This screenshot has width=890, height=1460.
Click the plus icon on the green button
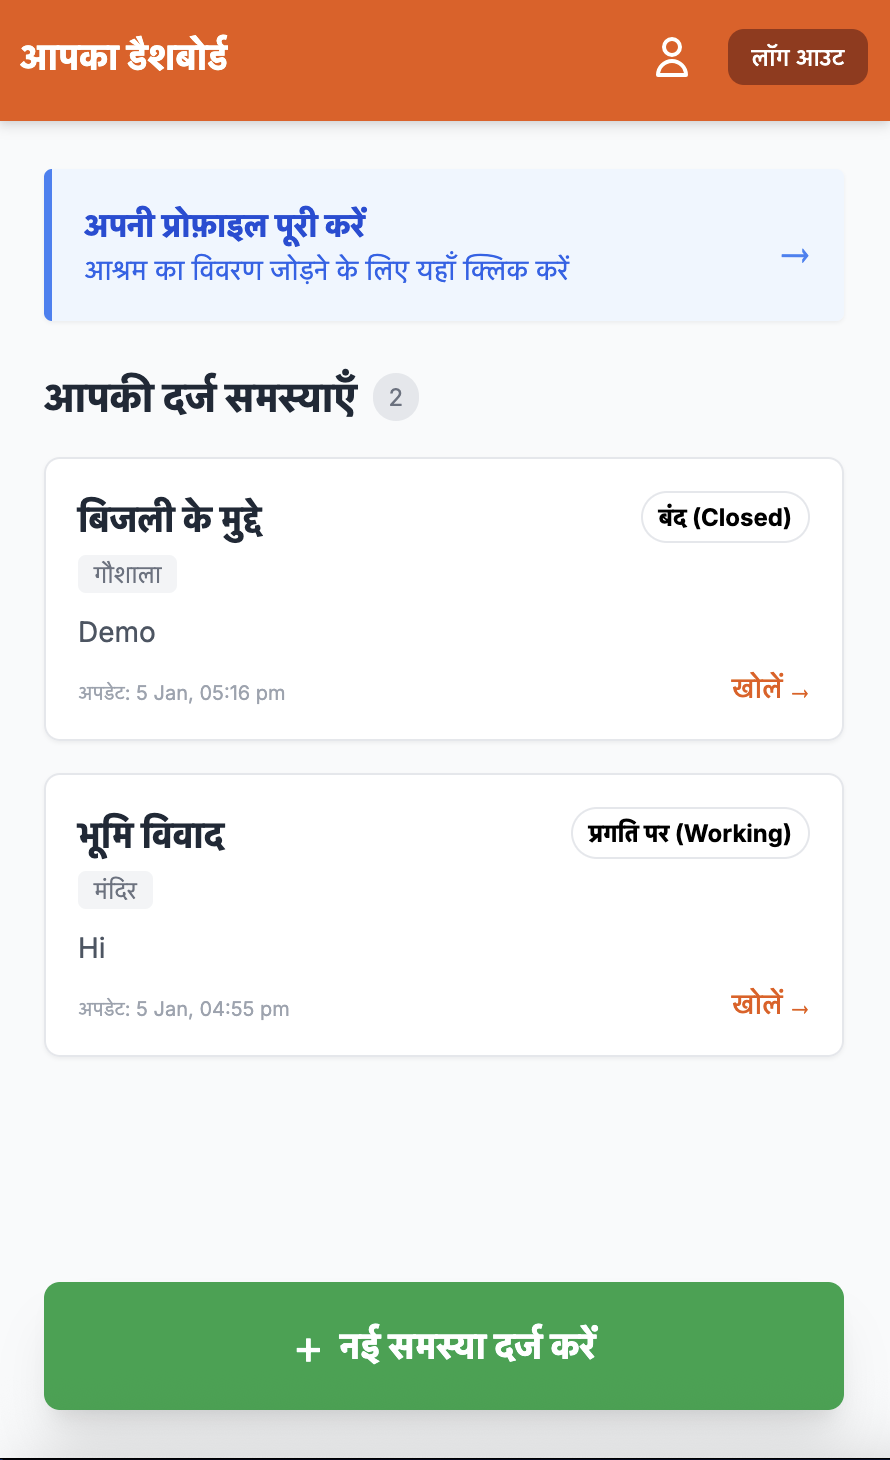(x=308, y=1349)
